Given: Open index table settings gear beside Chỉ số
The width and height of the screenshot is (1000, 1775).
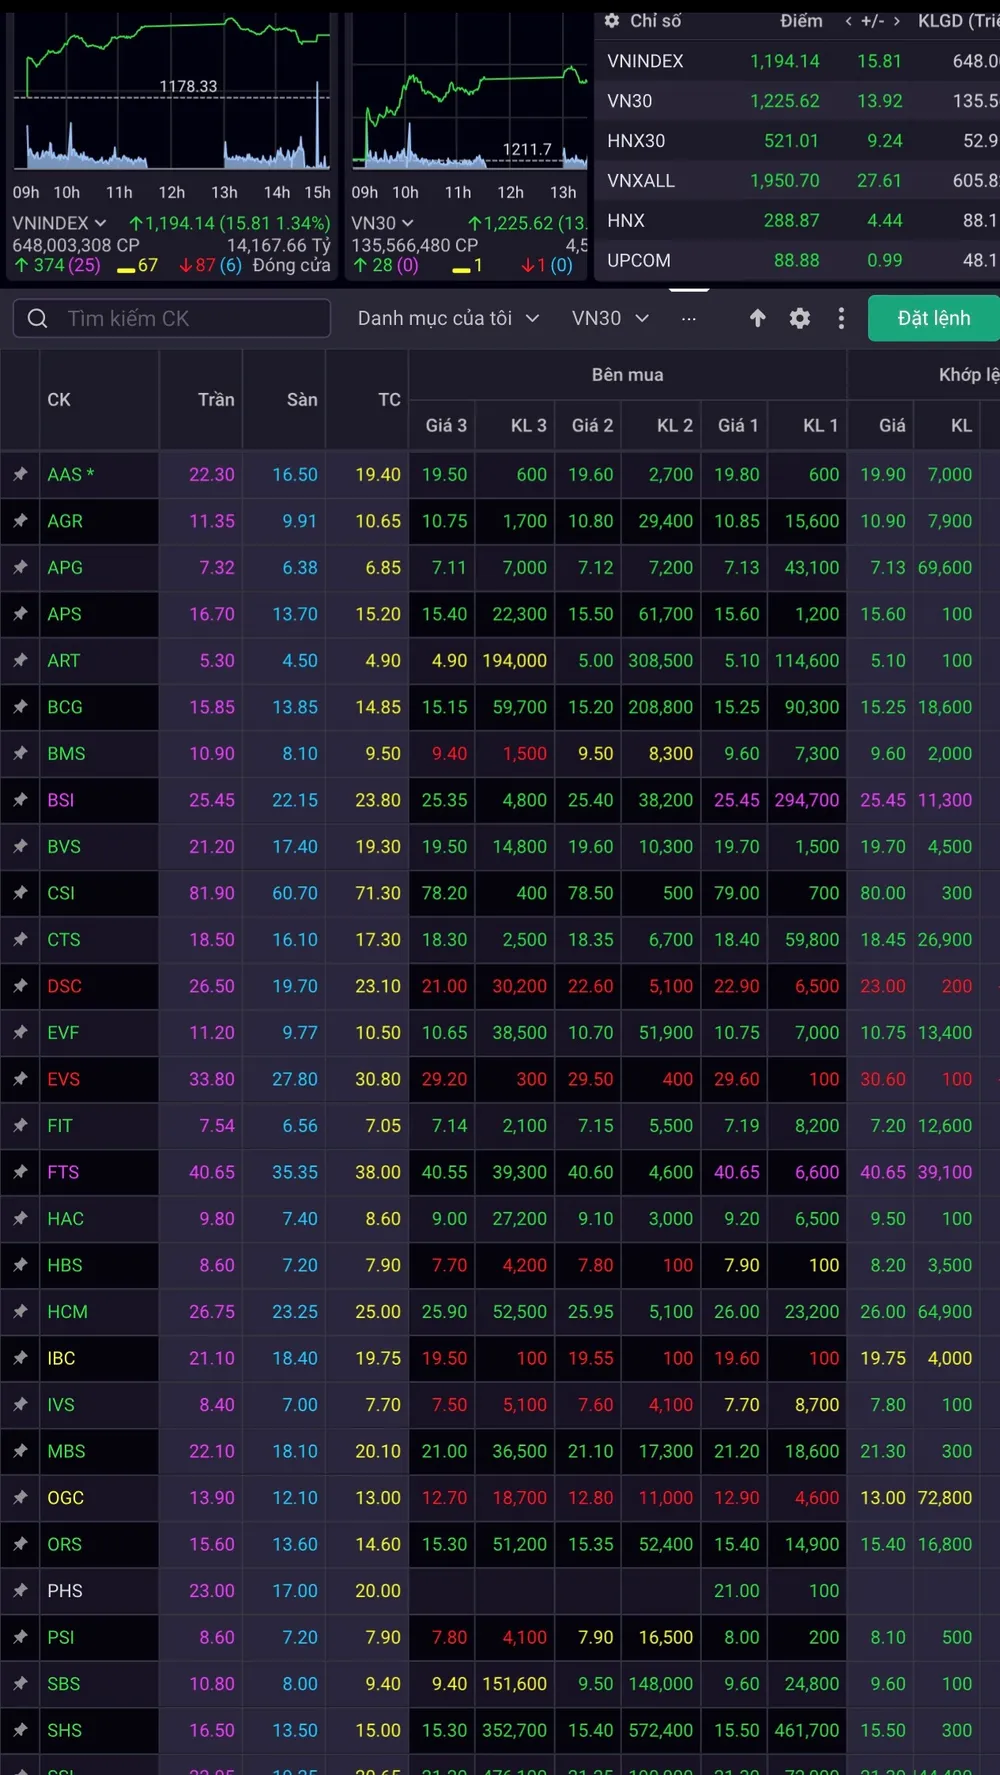Looking at the screenshot, I should coord(612,20).
